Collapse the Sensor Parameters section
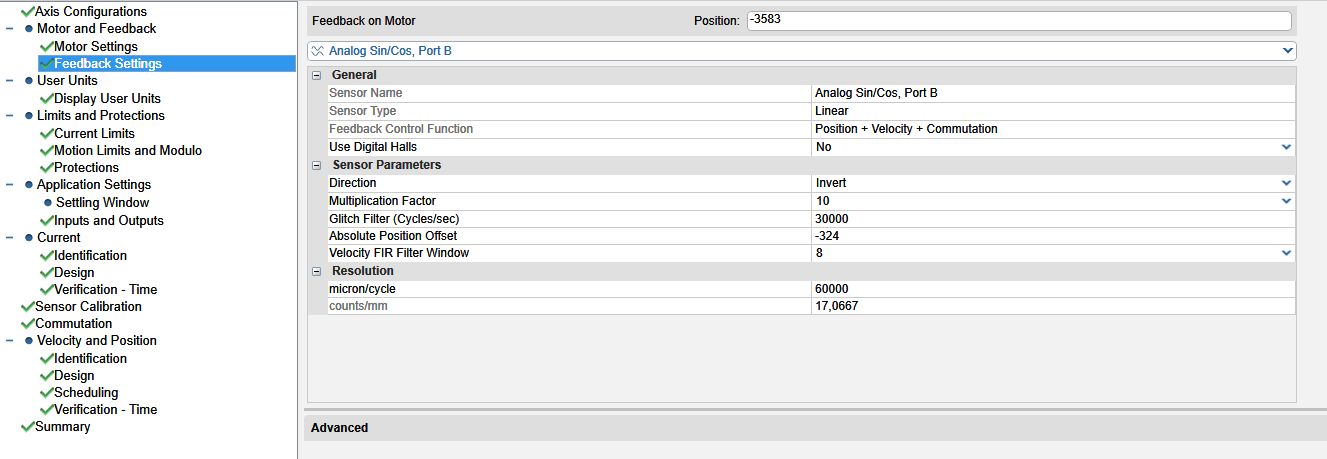1327x459 pixels. [317, 165]
